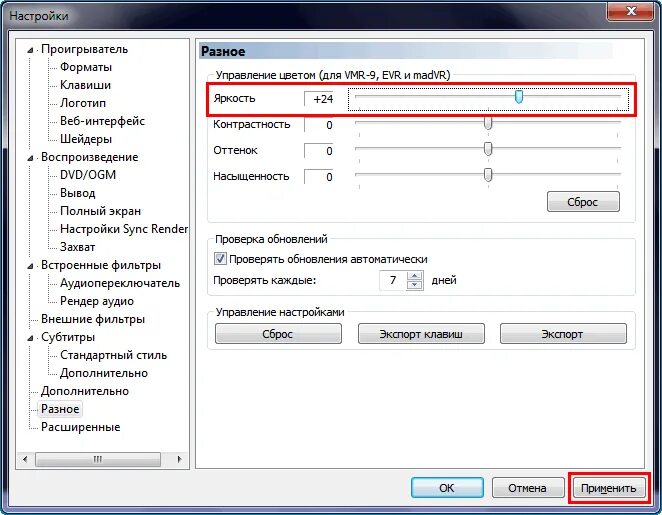Uncheck Проверять обновления автоматически
662x515 pixels.
pyautogui.click(x=220, y=258)
